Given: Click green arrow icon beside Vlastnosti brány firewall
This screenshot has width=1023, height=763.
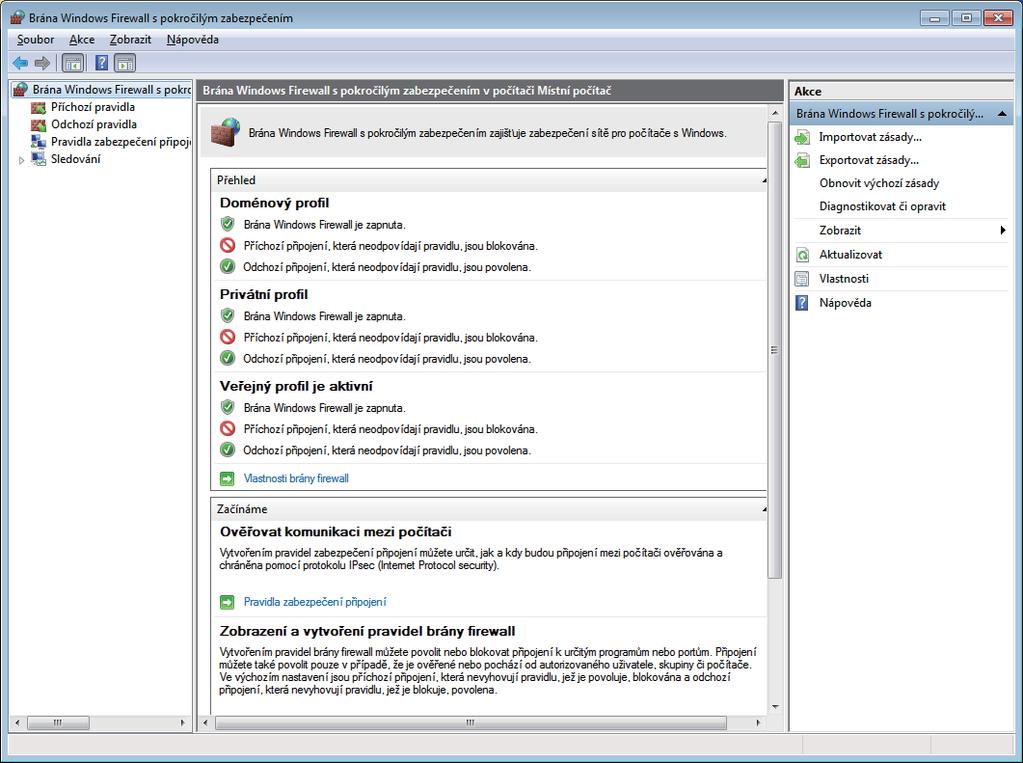Looking at the screenshot, I should click(227, 479).
